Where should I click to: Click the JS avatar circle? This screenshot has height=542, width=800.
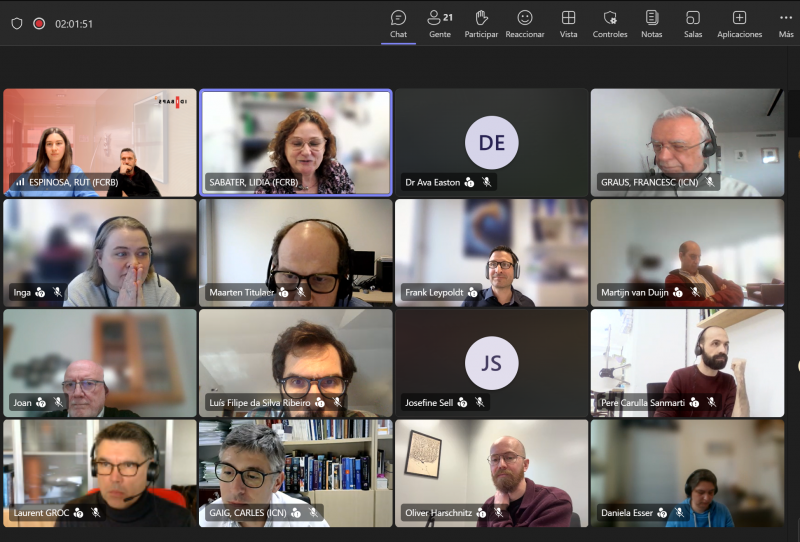pos(492,363)
